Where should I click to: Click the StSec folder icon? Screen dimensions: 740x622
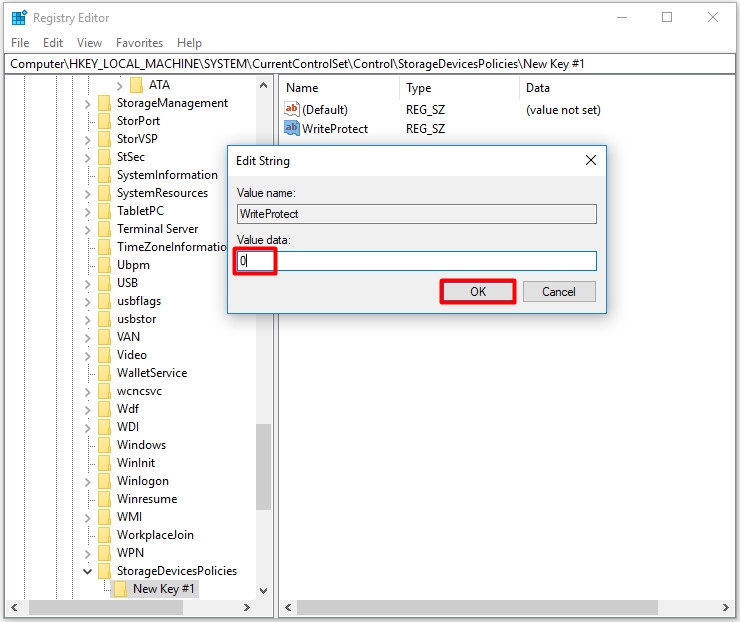tap(104, 157)
